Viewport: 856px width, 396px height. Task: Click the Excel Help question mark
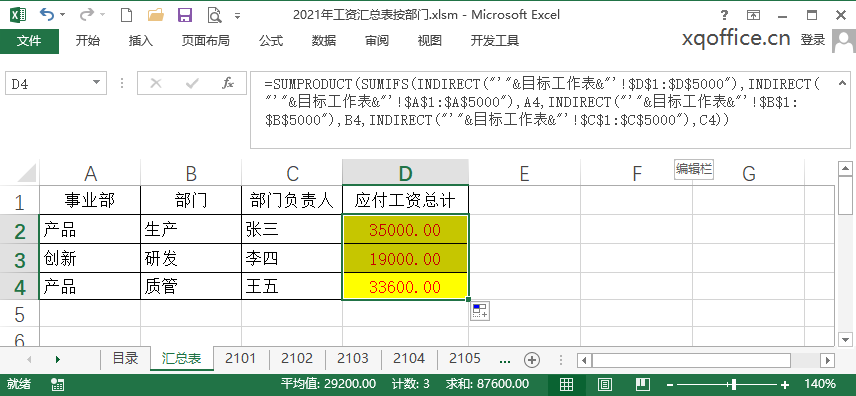[x=724, y=15]
